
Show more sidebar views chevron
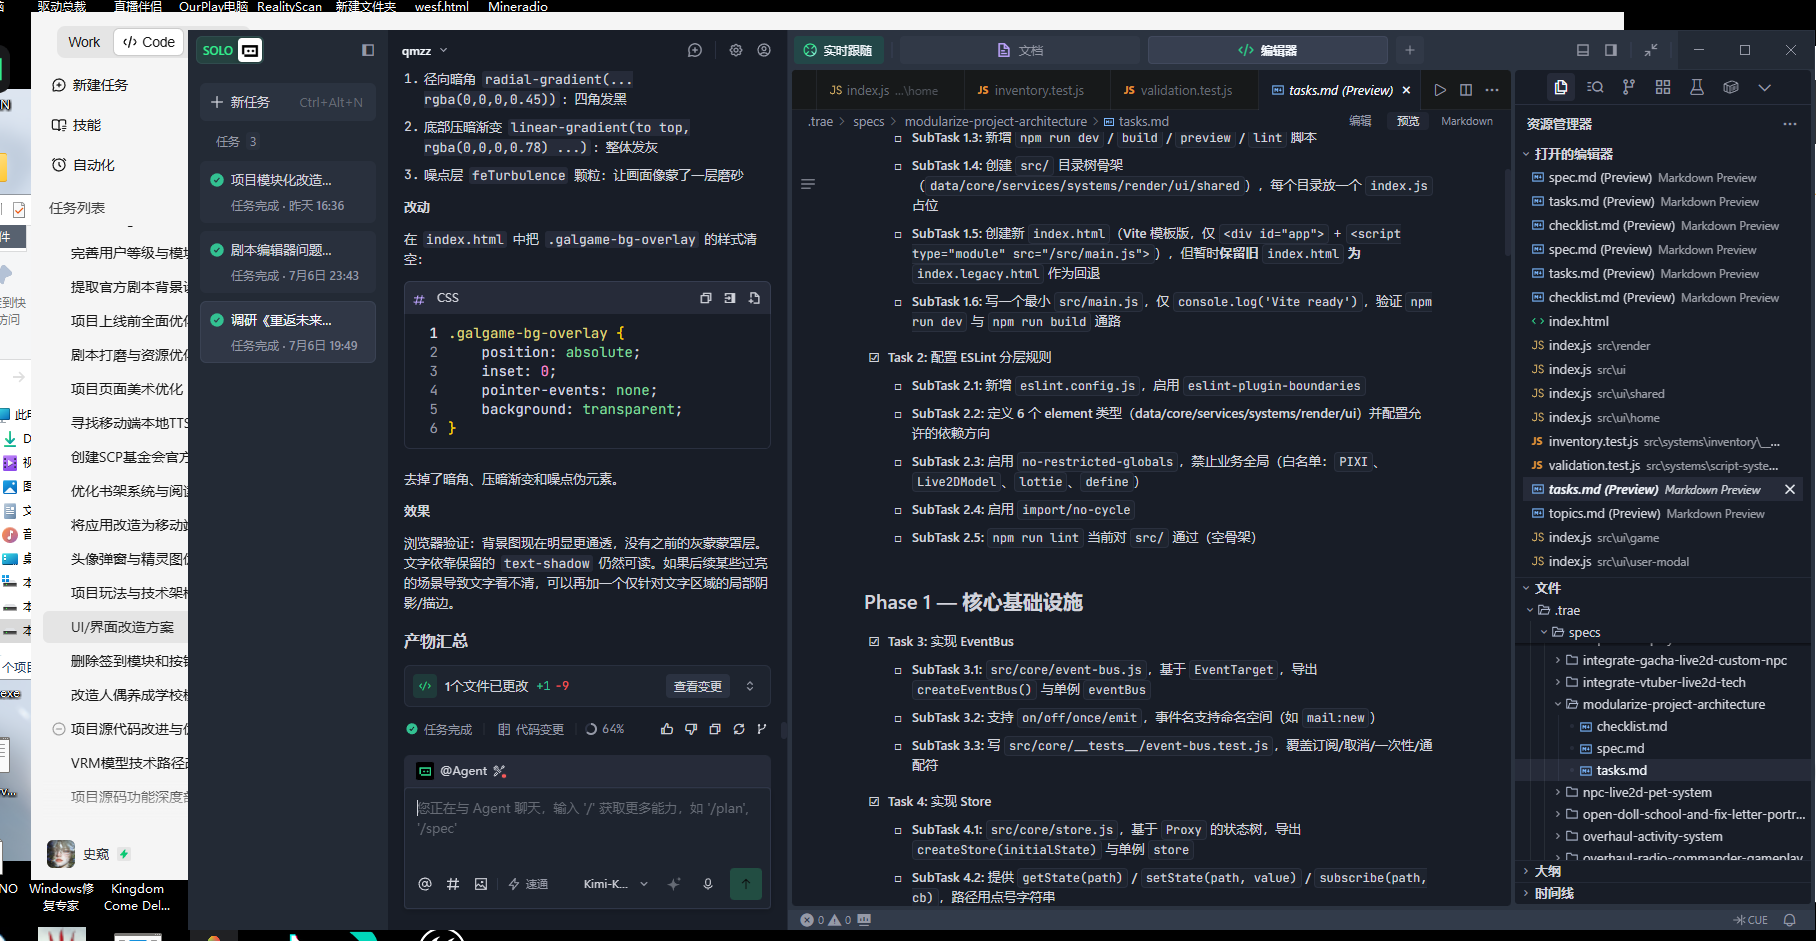[x=1765, y=88]
